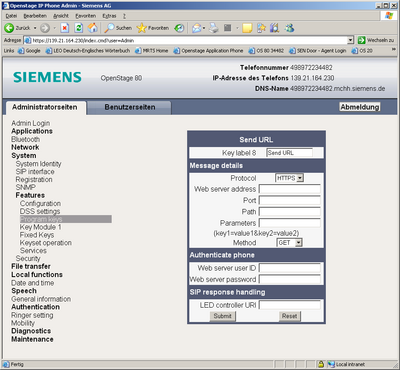This screenshot has width=400, height=370.
Task: Click the Submit button
Action: 222,316
